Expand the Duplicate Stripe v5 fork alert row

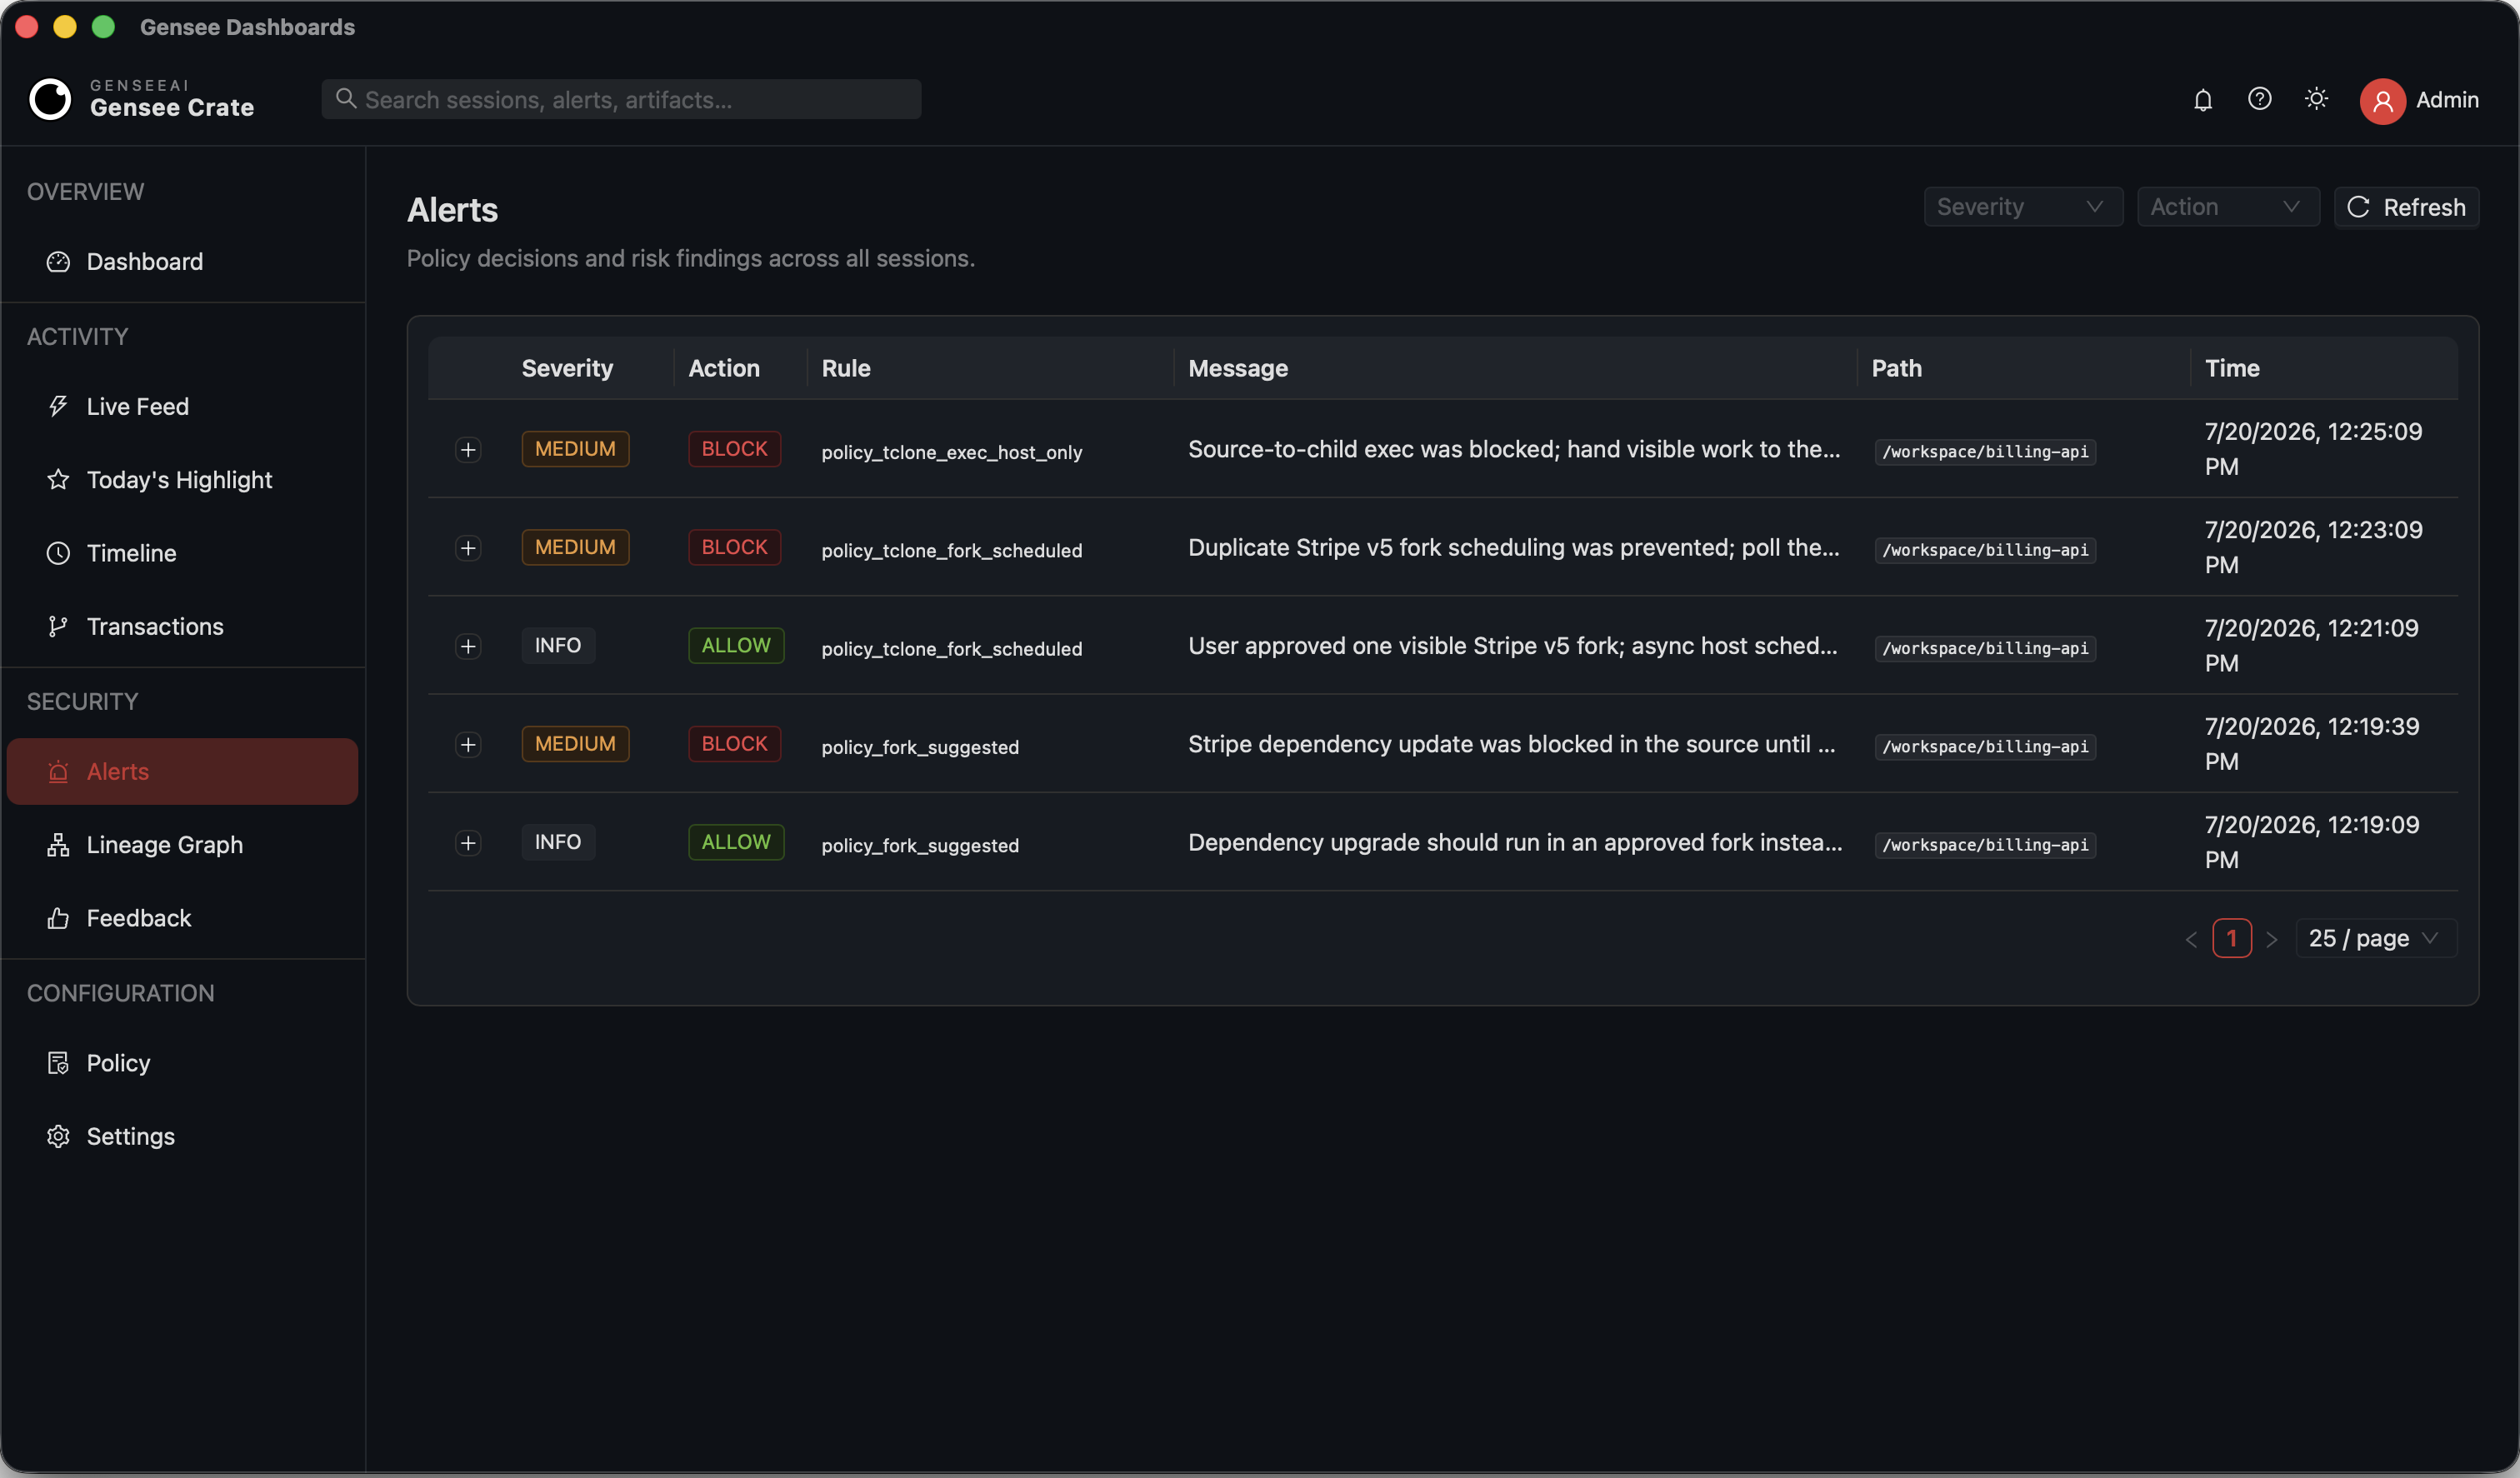(x=468, y=548)
